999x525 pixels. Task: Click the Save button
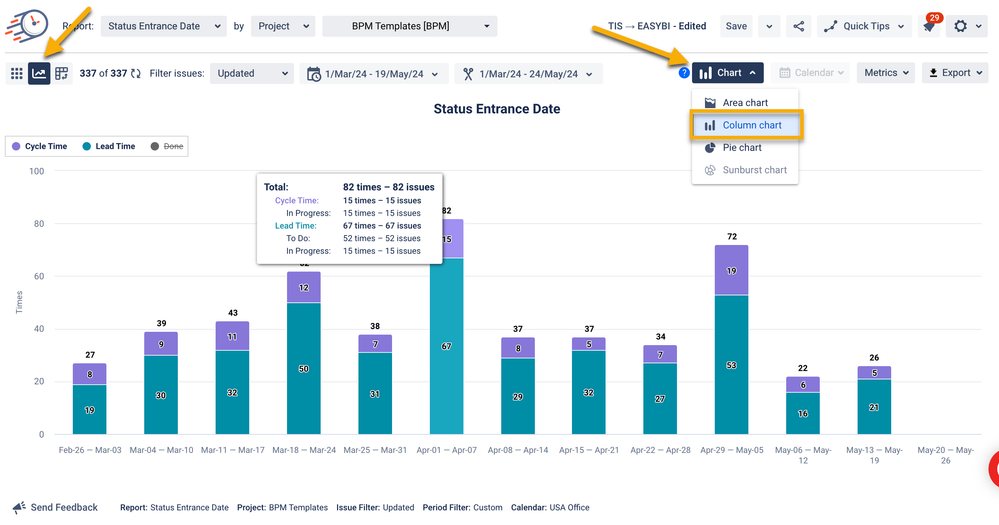(x=736, y=26)
